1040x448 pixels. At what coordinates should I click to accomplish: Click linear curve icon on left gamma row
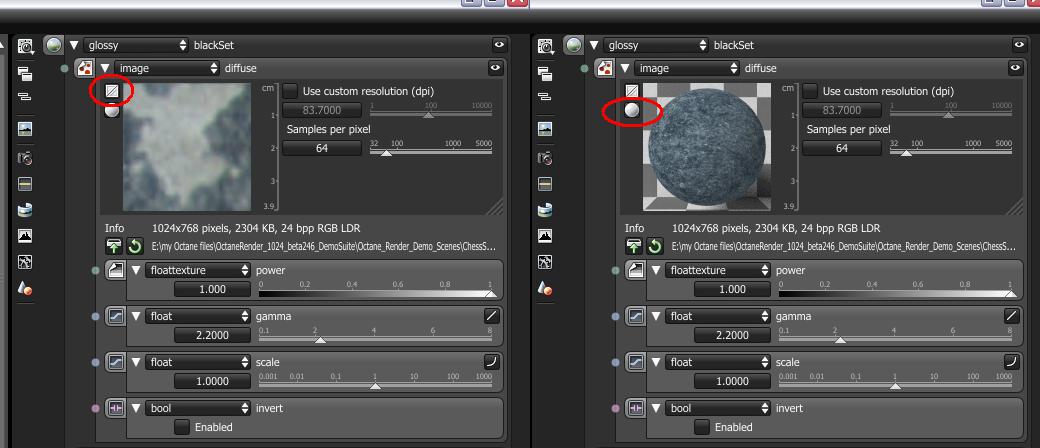tap(491, 316)
